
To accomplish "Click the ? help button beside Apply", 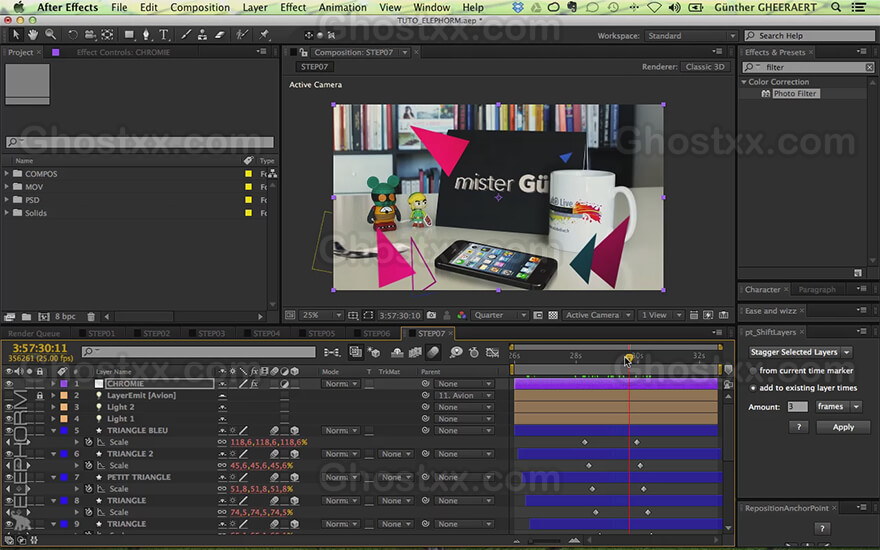I will coord(798,427).
